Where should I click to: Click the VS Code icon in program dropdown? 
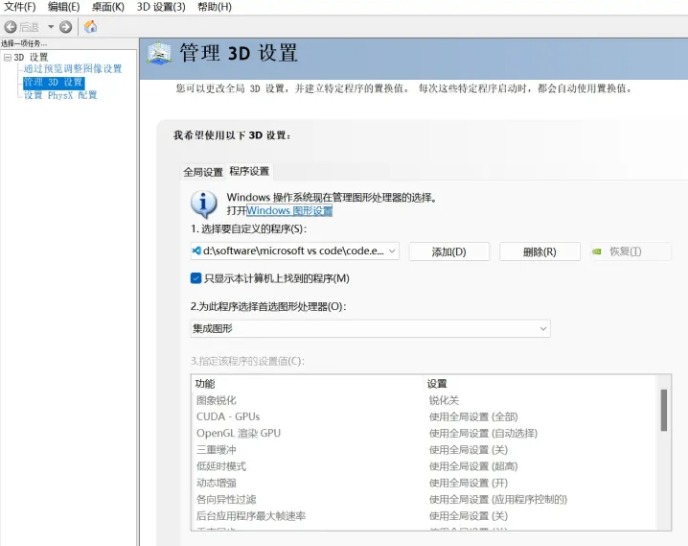pos(197,251)
